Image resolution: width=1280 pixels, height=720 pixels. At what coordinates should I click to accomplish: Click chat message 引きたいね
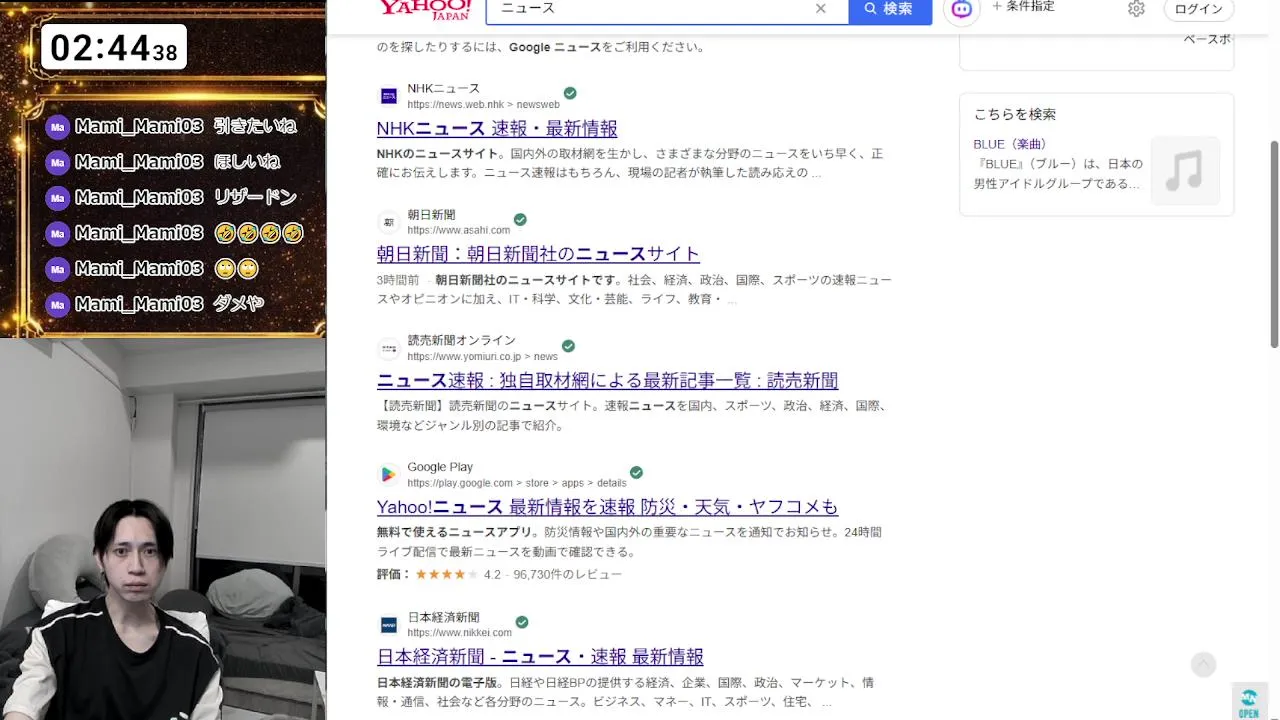255,126
